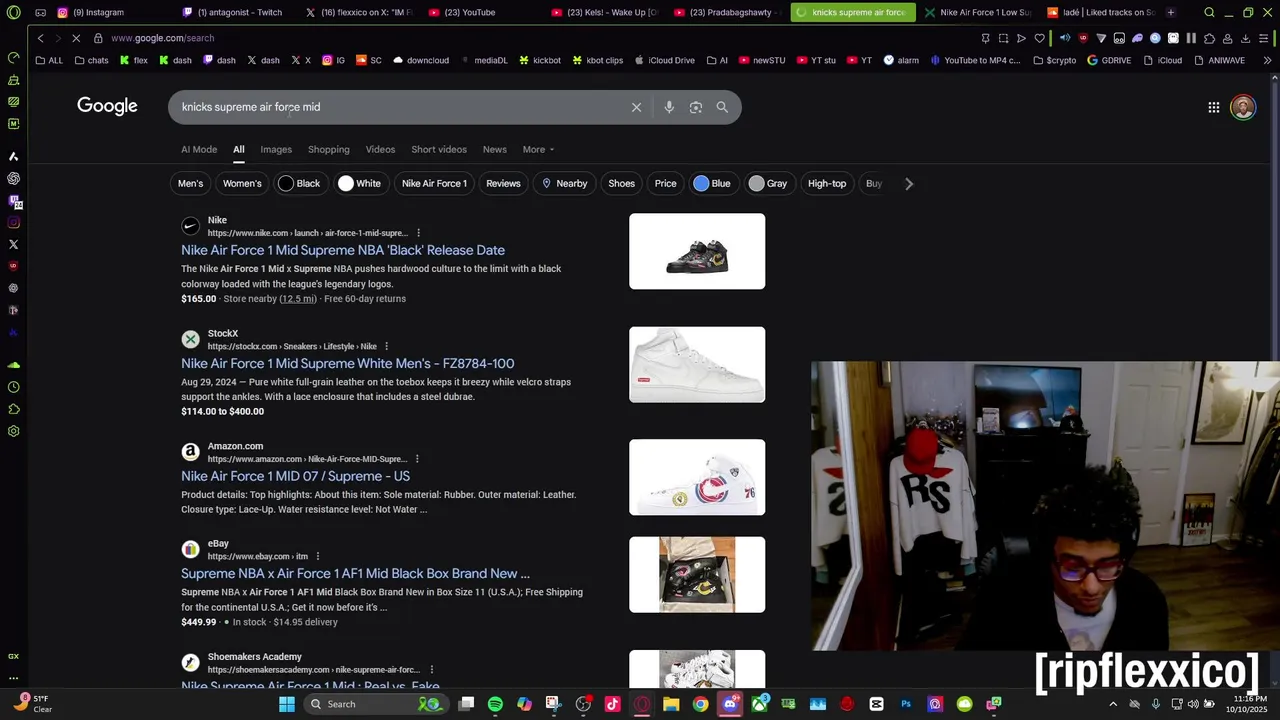Open the $crypto bookmarks folder

click(x=1054, y=60)
